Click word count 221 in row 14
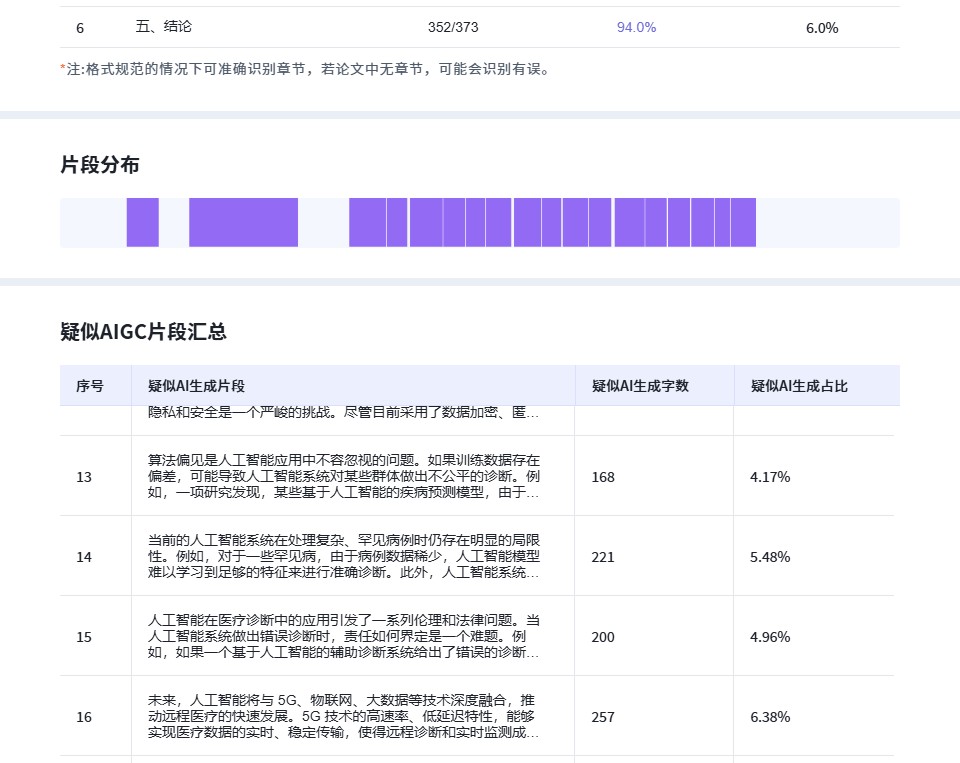 603,557
